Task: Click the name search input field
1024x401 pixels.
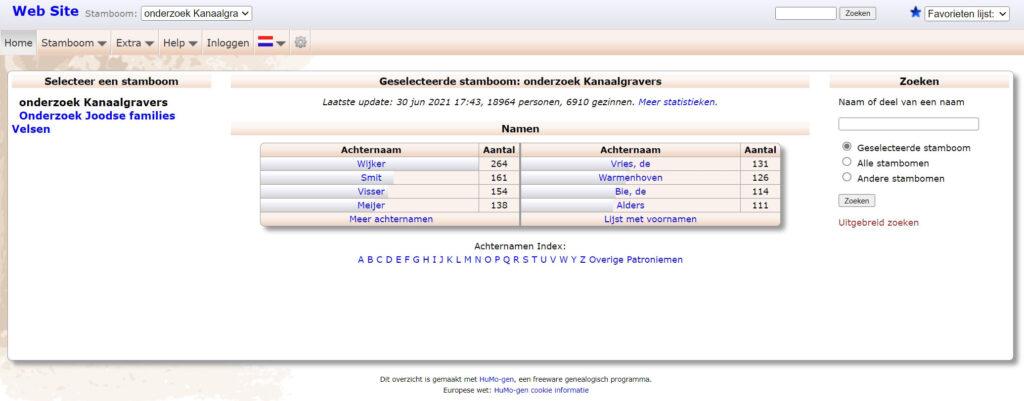Action: [x=908, y=124]
